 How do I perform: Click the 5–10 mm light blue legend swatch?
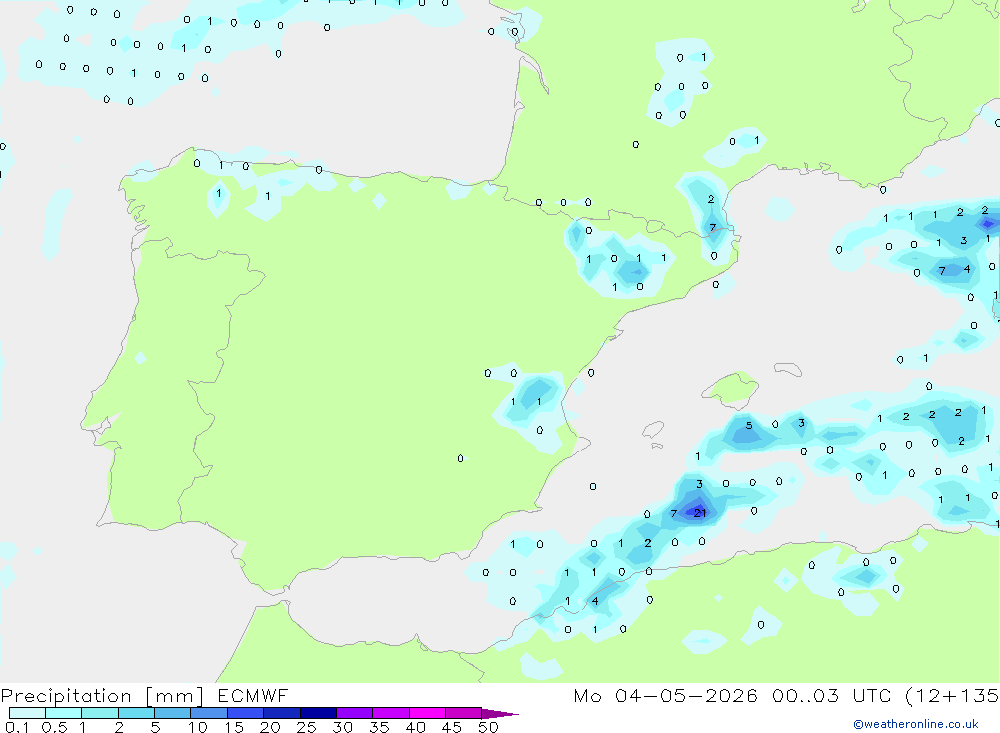[x=173, y=713]
